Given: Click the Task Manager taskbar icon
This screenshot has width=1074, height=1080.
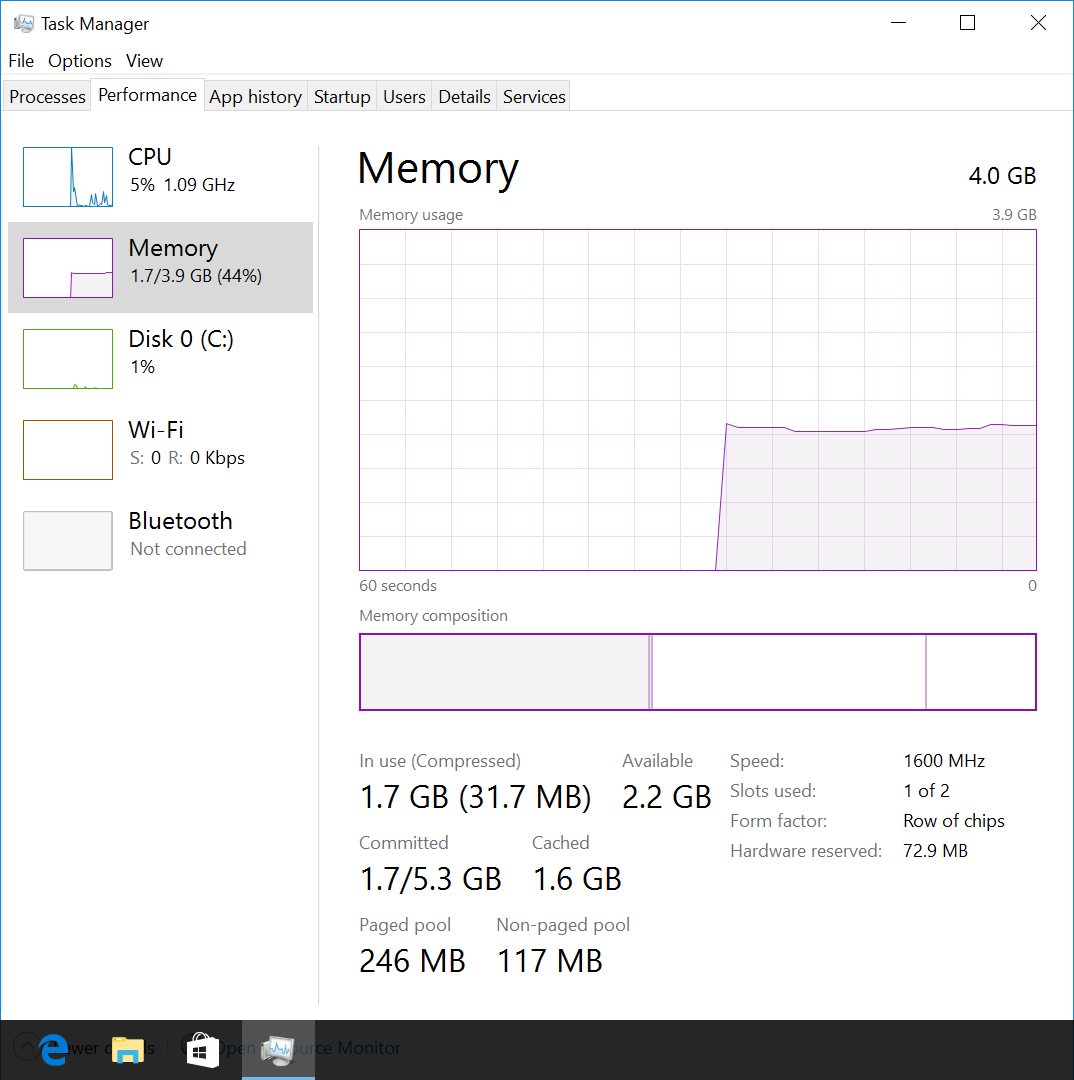Looking at the screenshot, I should [x=278, y=1050].
